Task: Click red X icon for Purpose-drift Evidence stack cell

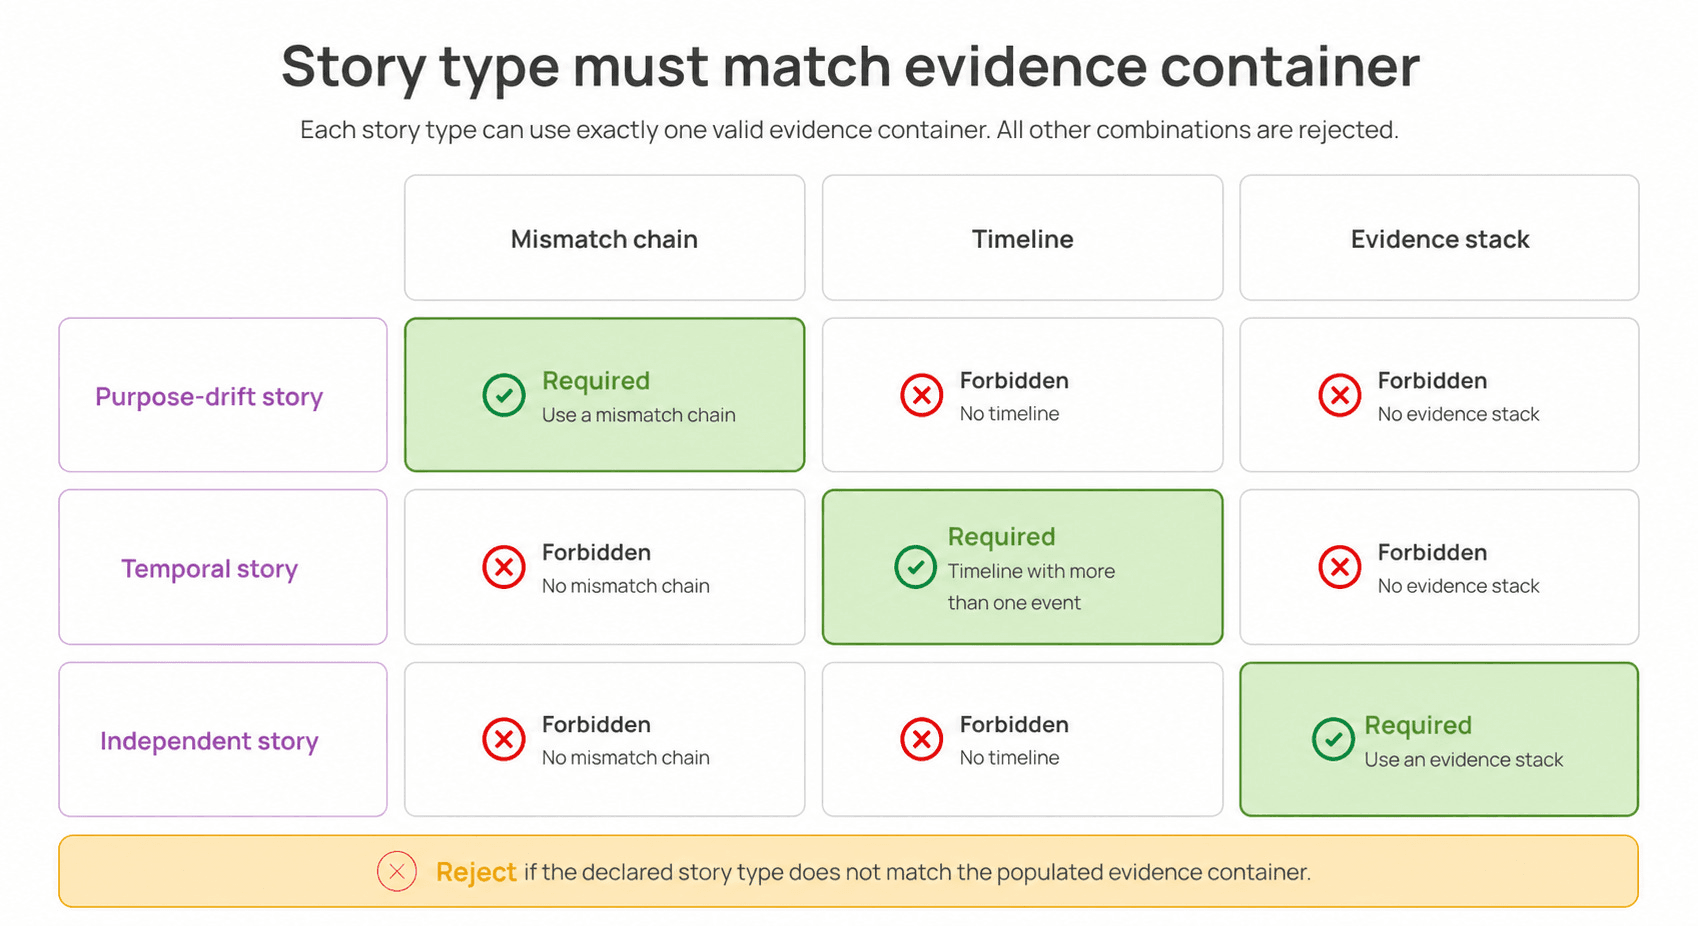Action: click(x=1340, y=395)
